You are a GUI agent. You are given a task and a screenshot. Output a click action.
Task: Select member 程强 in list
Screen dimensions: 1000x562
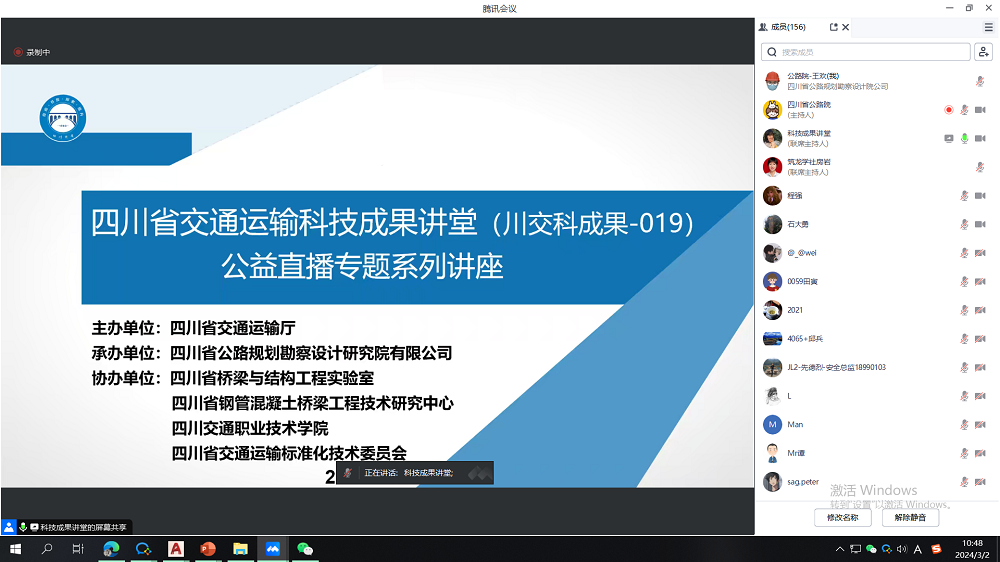(x=877, y=196)
